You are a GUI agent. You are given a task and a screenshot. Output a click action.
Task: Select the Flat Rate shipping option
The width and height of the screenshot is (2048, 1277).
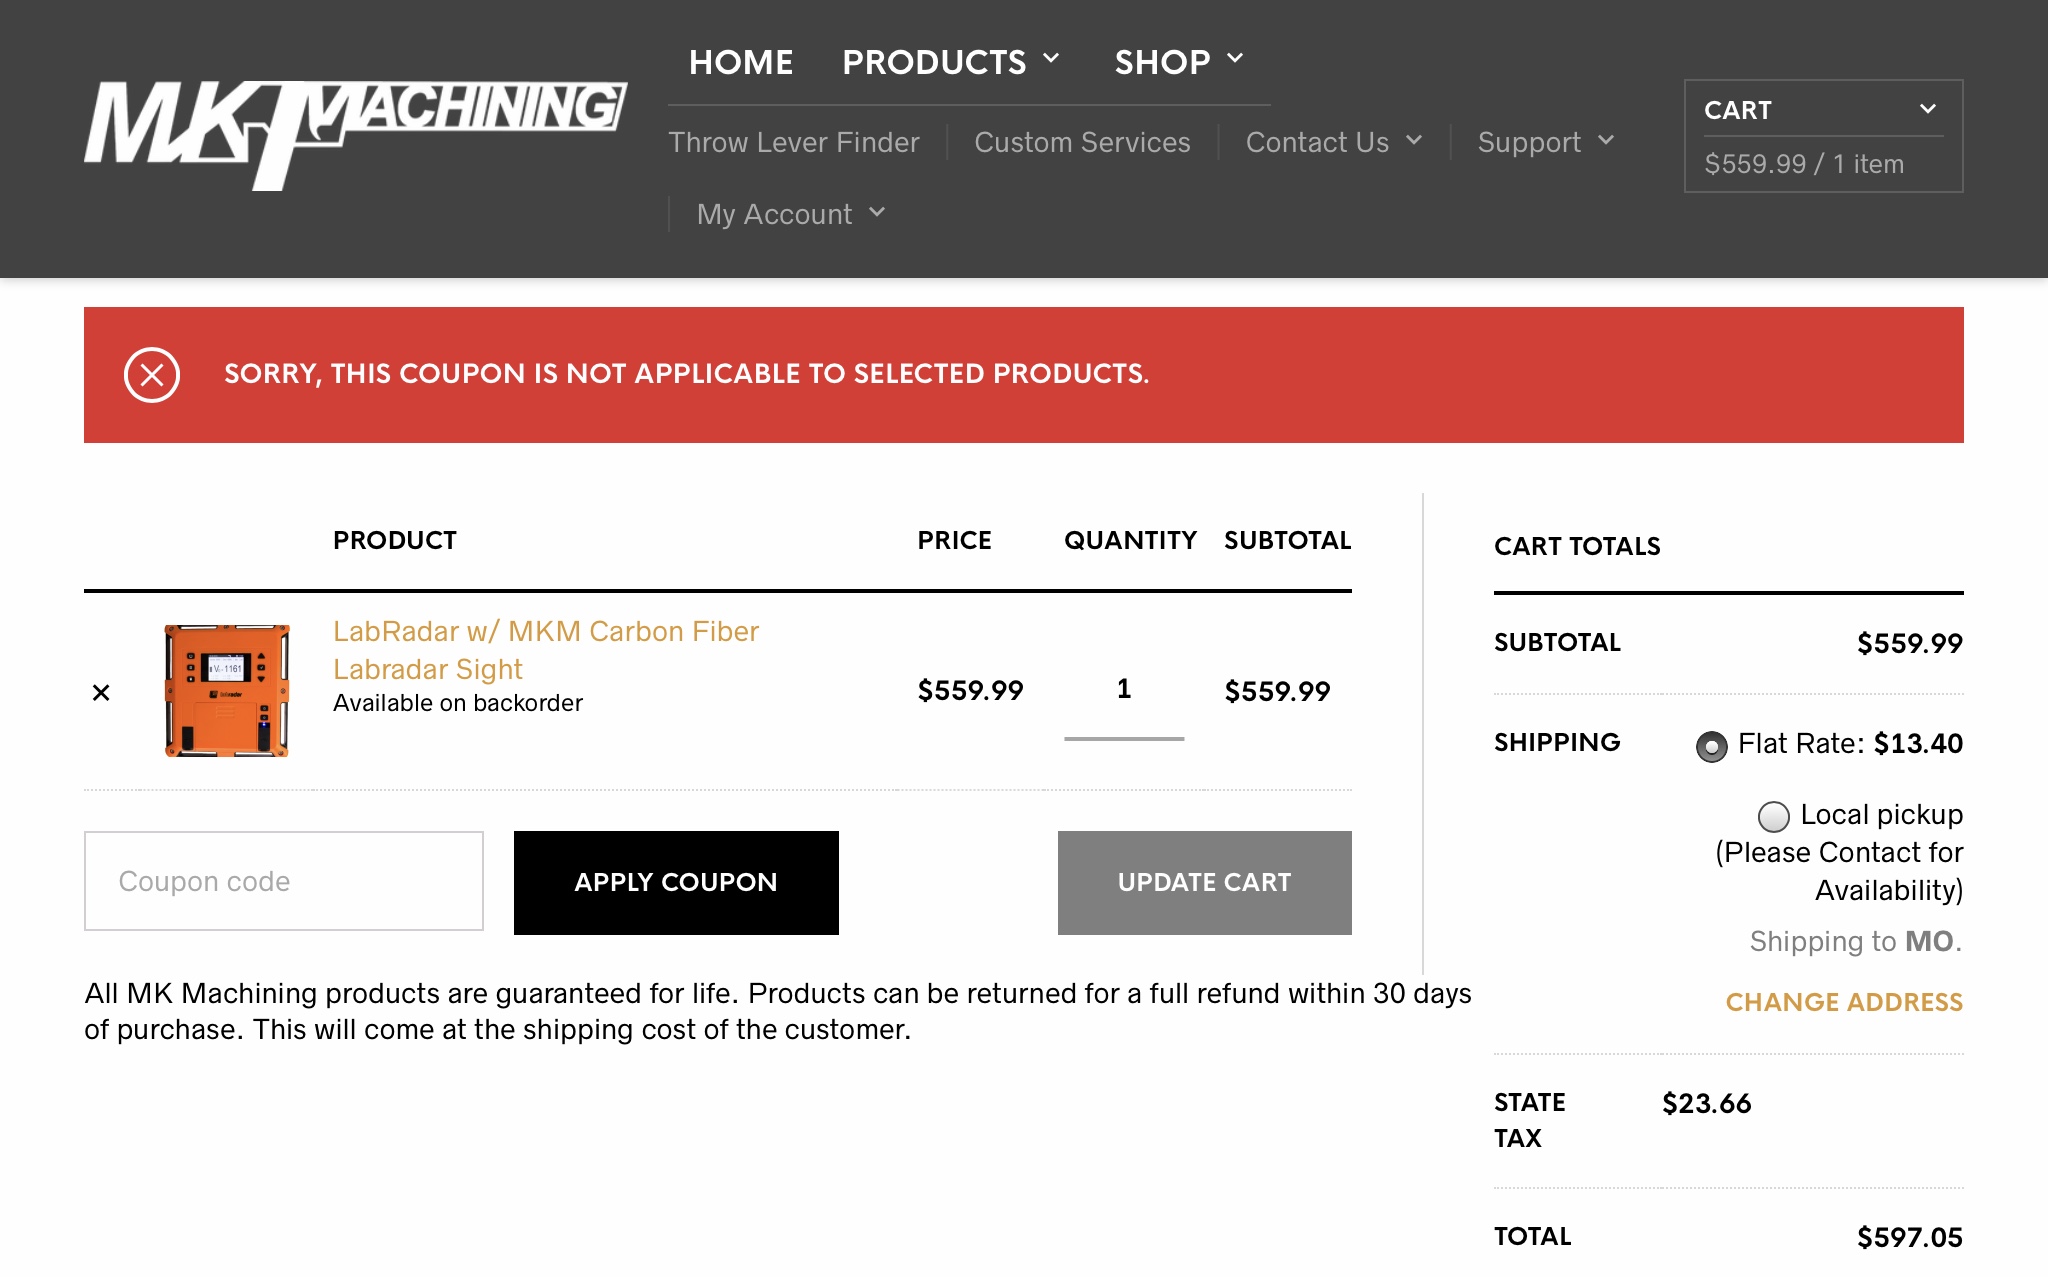(1712, 747)
